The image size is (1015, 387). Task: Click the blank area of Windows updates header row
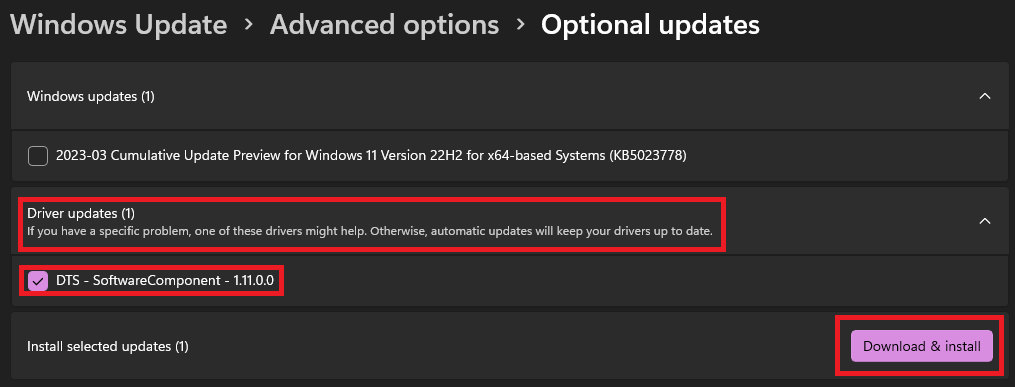[563, 96]
